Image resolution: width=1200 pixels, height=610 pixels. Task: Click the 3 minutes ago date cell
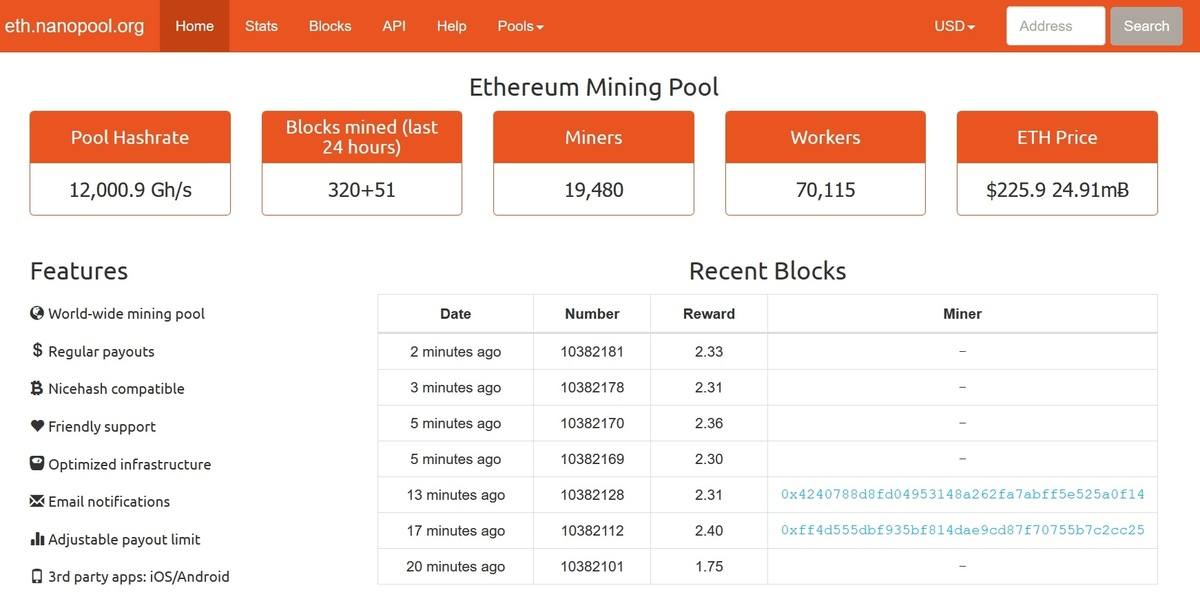point(455,387)
